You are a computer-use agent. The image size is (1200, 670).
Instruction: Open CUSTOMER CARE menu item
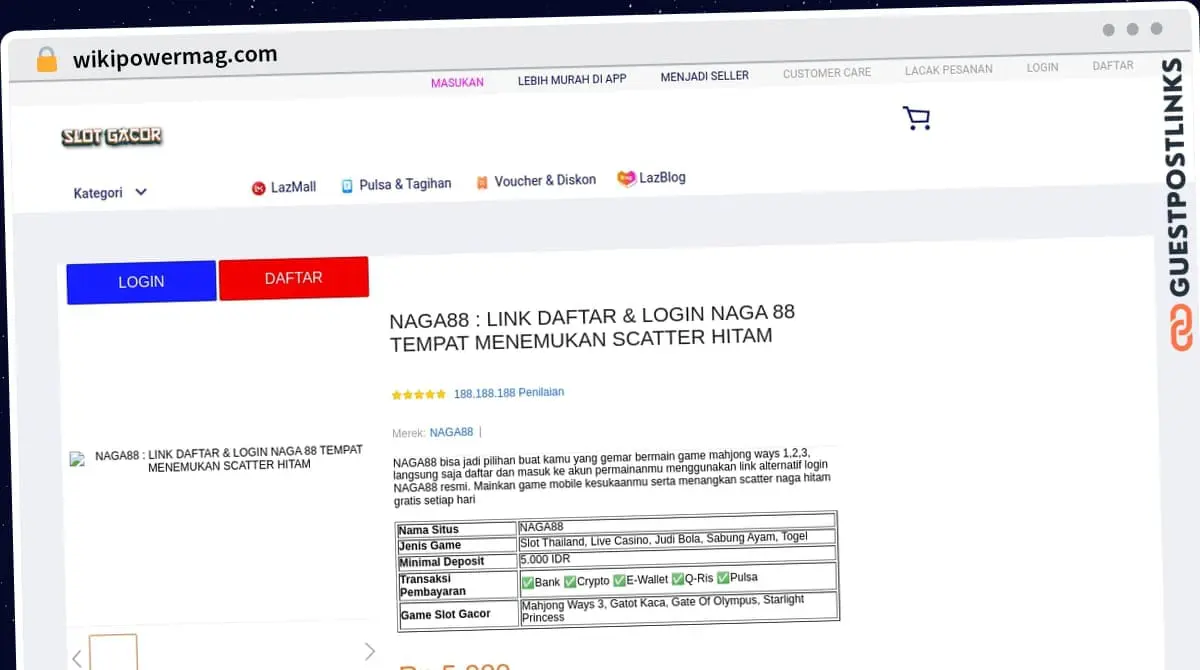point(827,73)
